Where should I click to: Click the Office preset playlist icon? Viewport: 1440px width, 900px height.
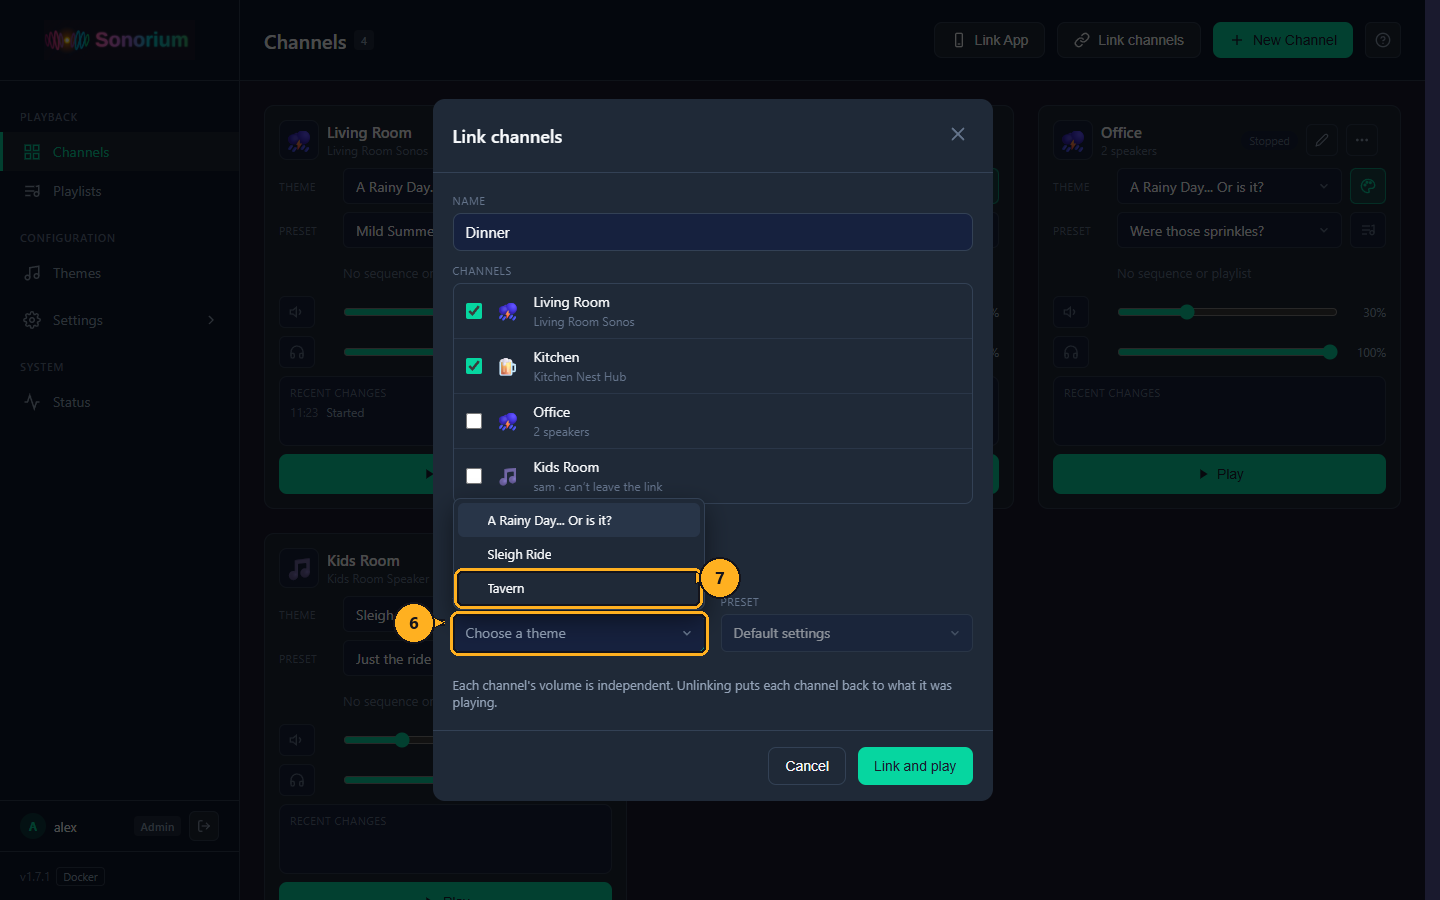(x=1368, y=230)
